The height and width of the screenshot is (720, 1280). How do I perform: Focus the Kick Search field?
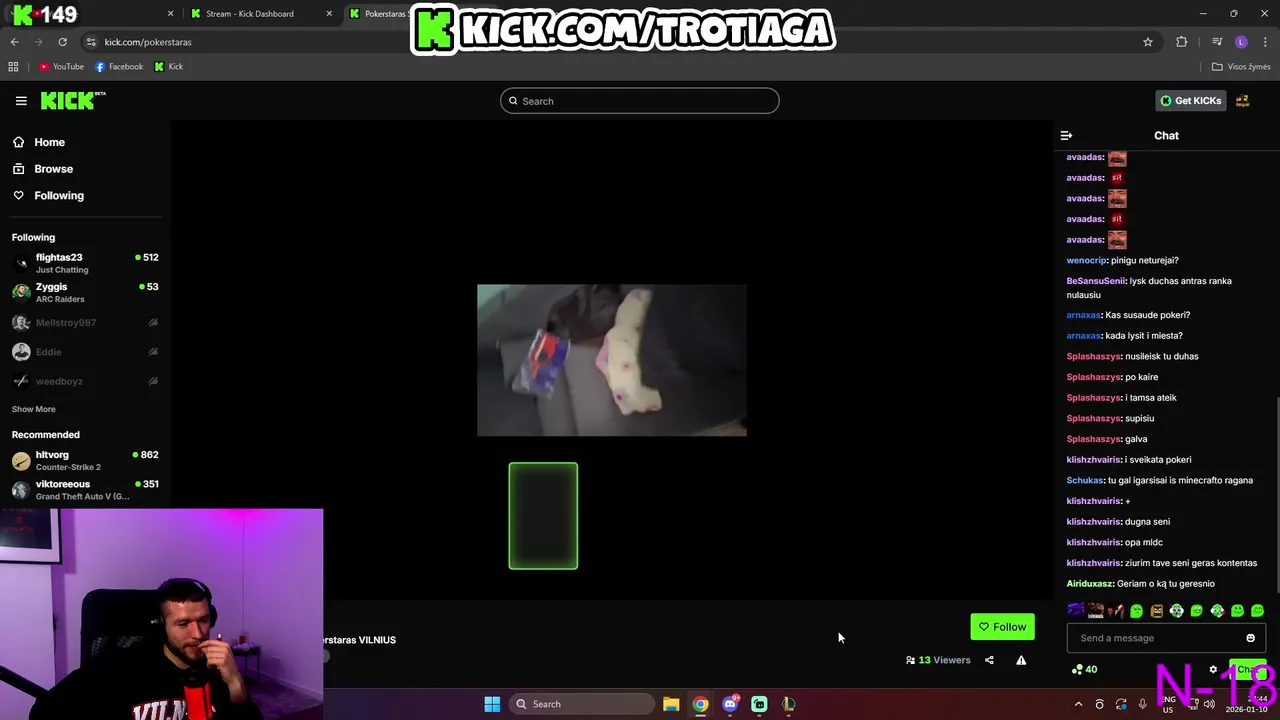point(640,101)
